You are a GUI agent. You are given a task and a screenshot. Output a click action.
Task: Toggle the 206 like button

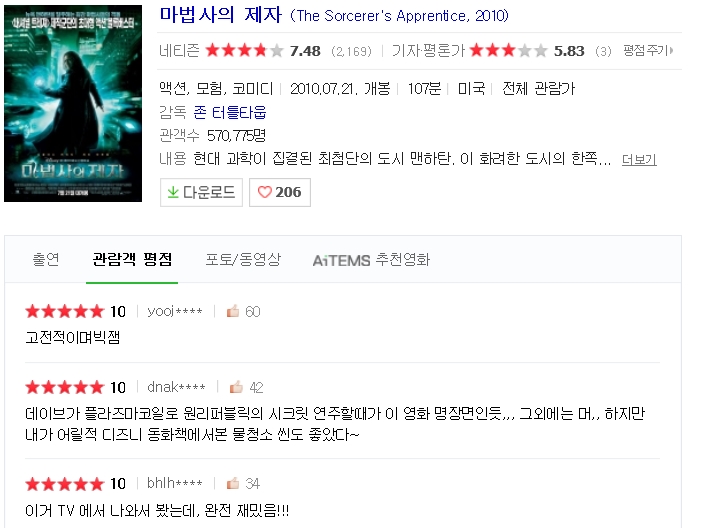[280, 192]
